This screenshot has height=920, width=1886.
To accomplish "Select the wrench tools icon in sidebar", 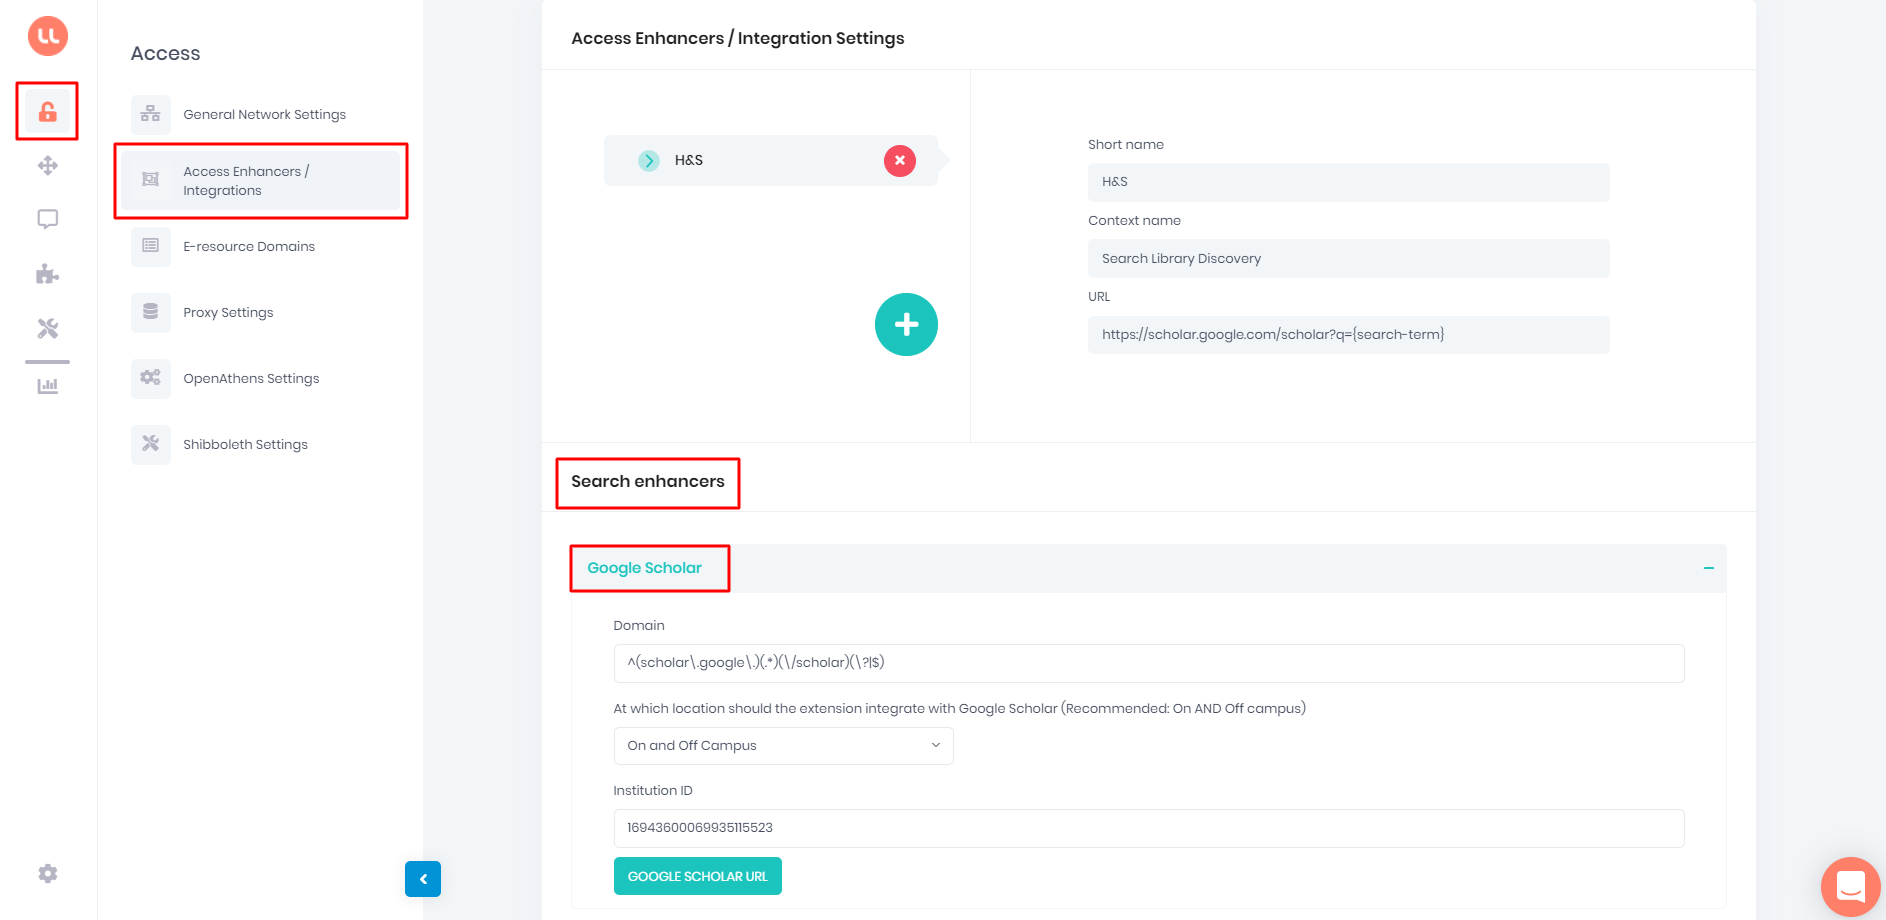I will [x=47, y=328].
